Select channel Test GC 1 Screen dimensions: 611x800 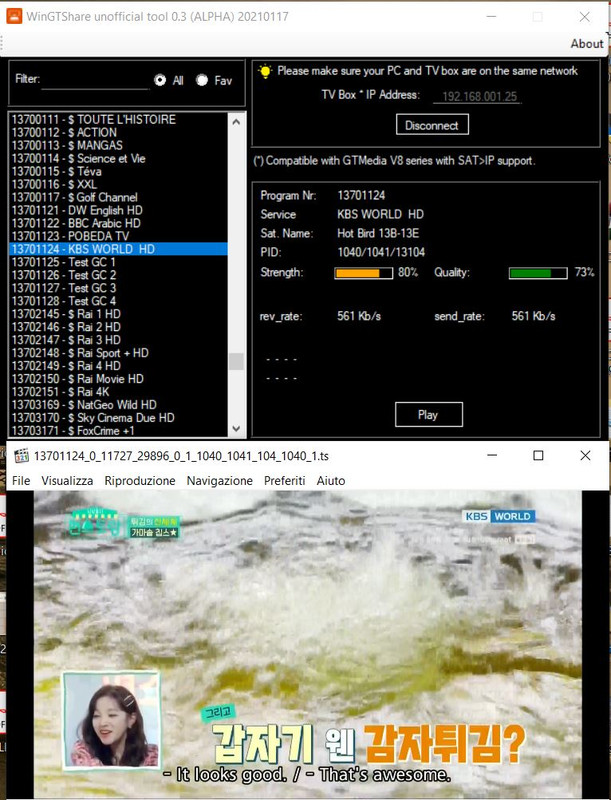tap(119, 262)
